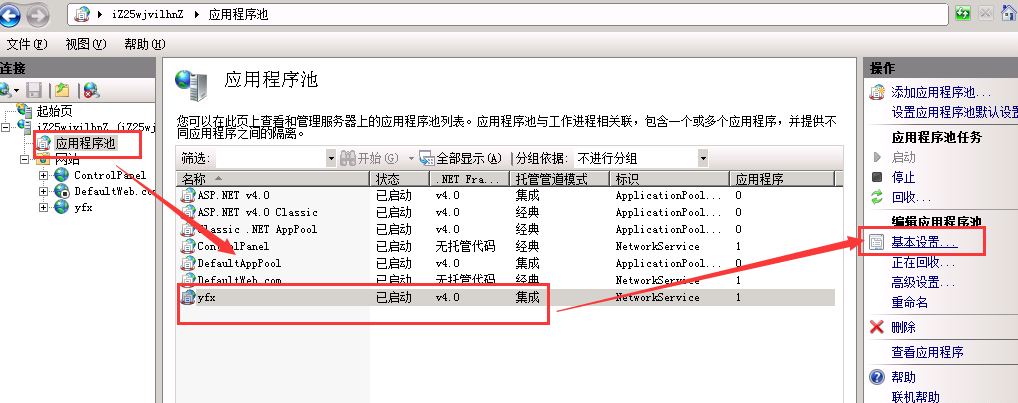1018x403 pixels.
Task: Sort by the 托管管道模式 column header
Action: 560,178
